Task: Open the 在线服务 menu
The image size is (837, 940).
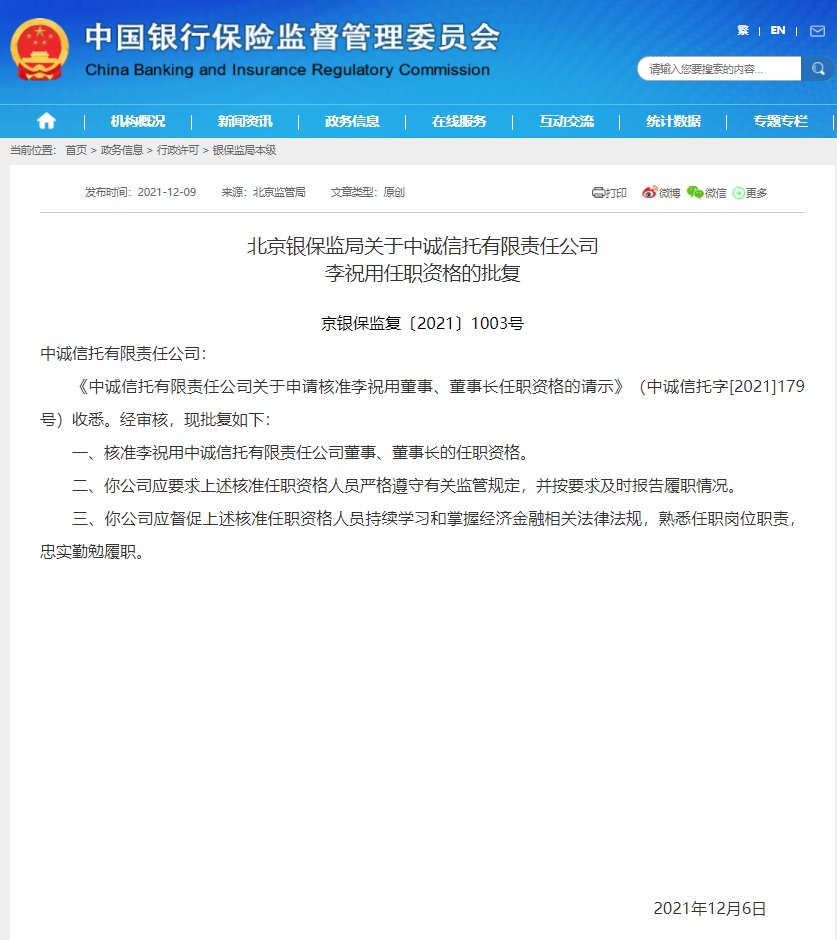Action: click(x=459, y=121)
